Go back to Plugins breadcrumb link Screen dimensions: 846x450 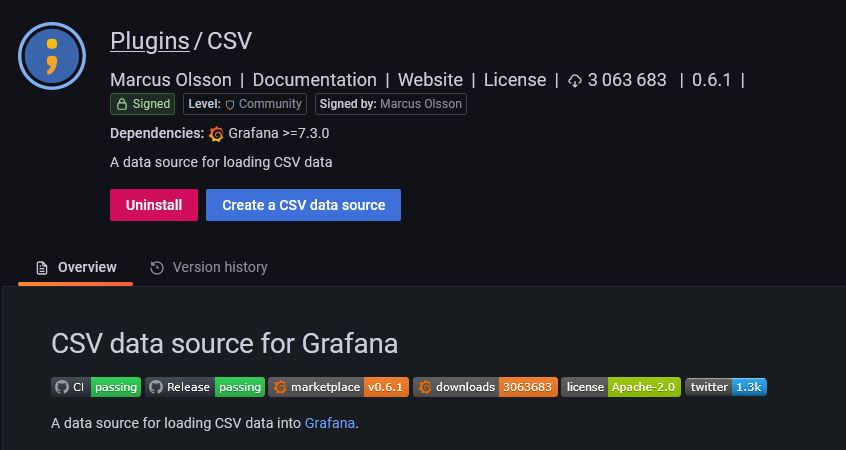click(x=149, y=41)
